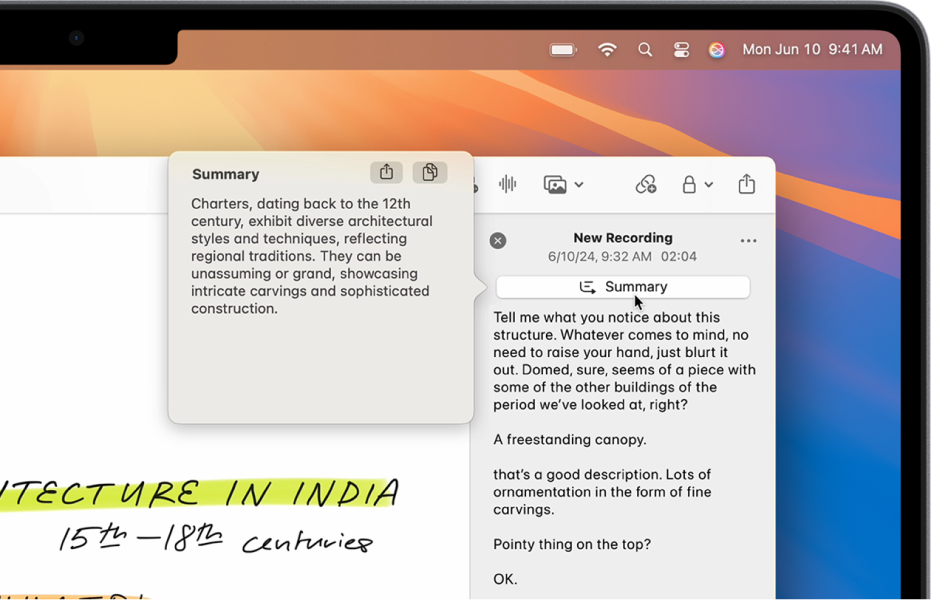The width and height of the screenshot is (932, 602).
Task: Click the lock note icon
Action: coord(689,185)
